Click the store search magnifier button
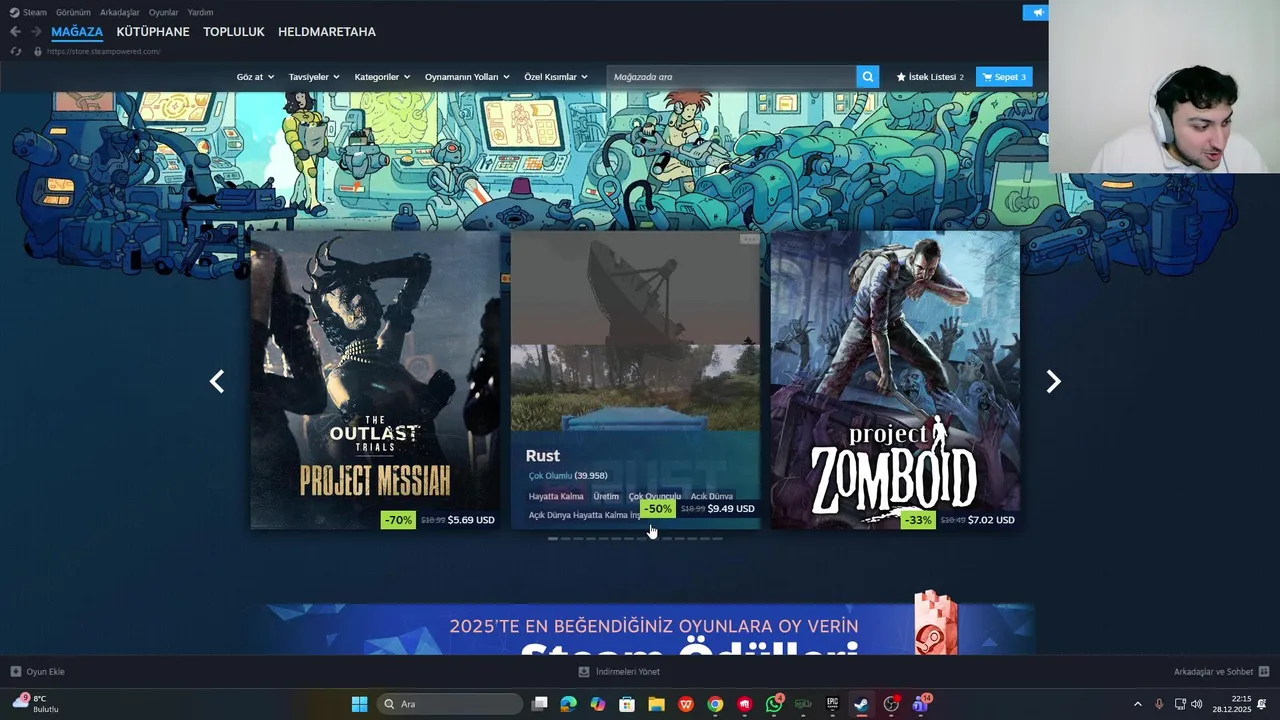 (868, 77)
